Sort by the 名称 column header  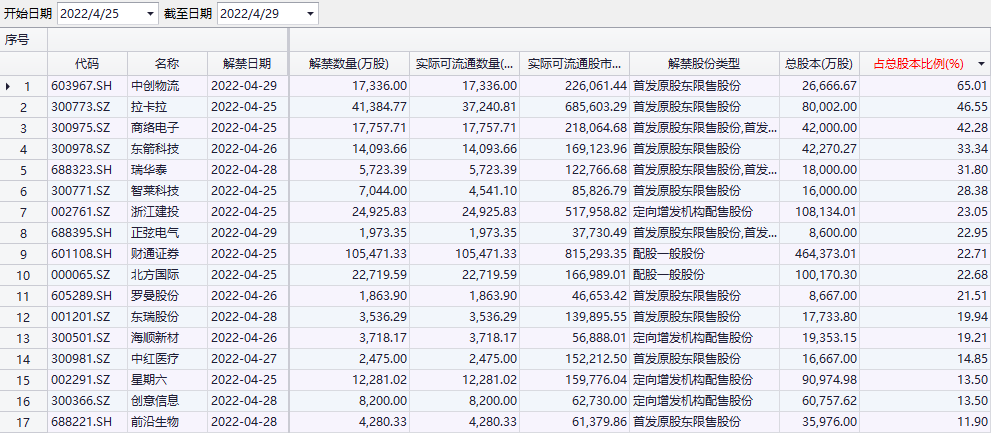(167, 64)
